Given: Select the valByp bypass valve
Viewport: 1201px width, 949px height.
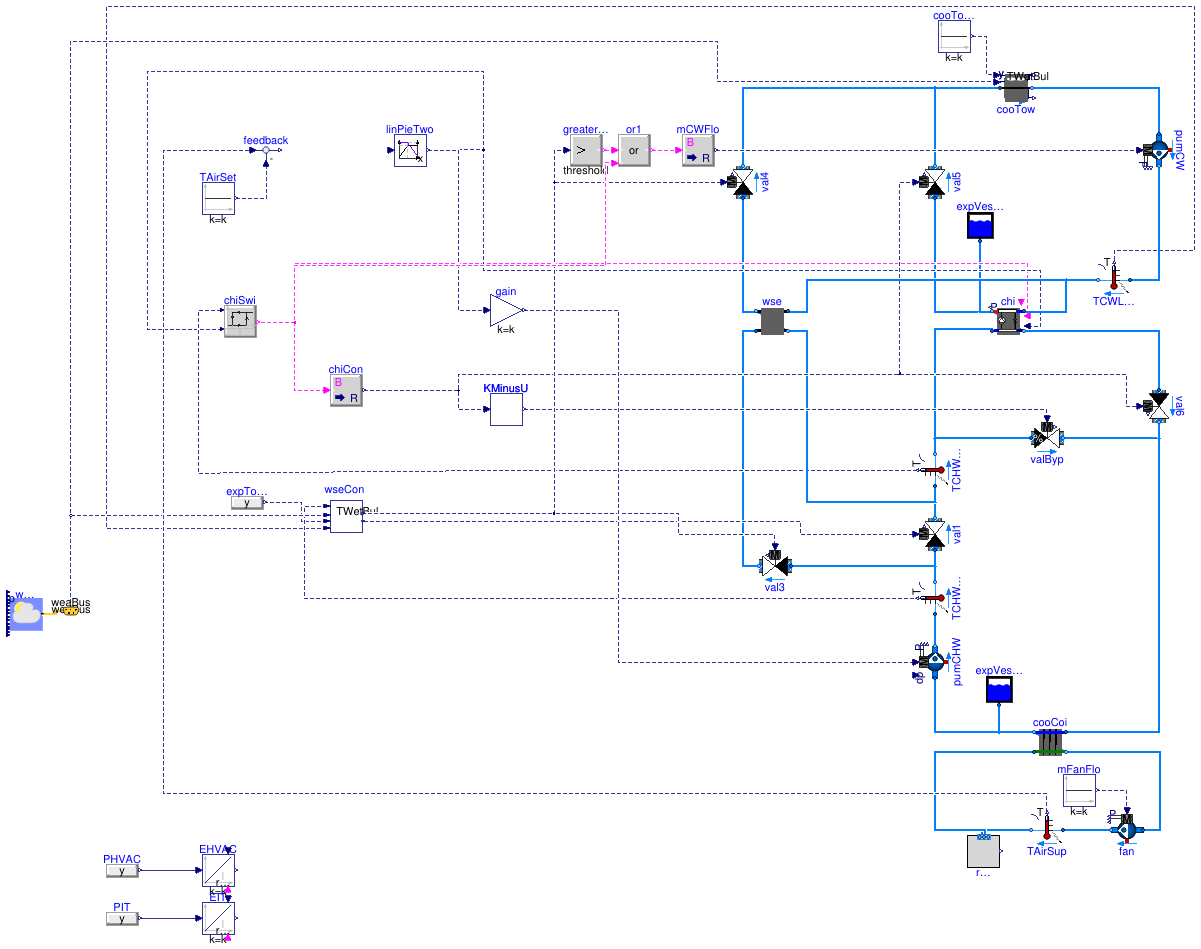Looking at the screenshot, I should tap(1047, 437).
